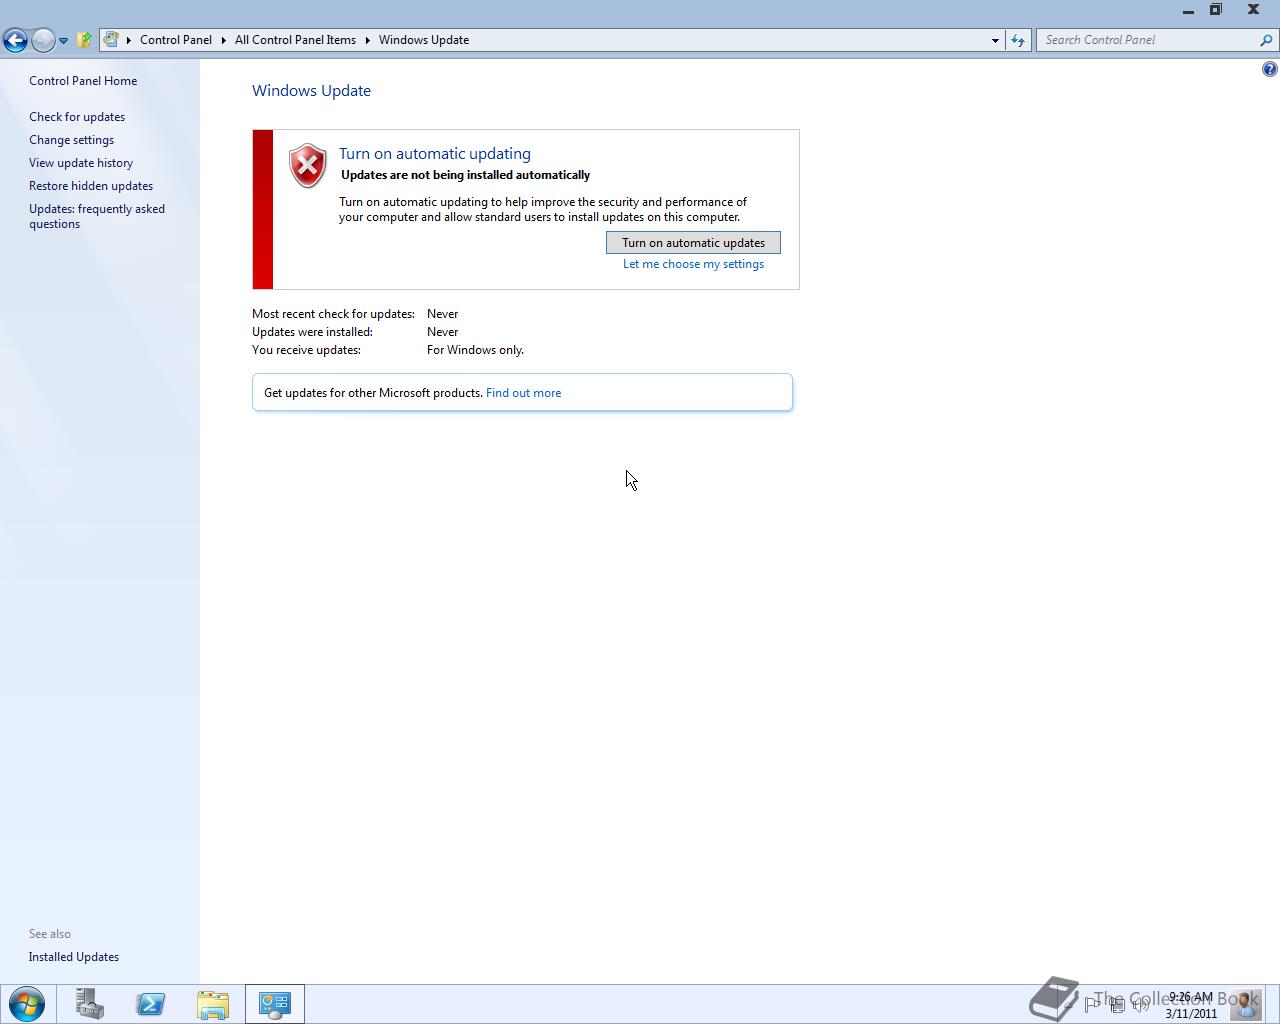Click the Control Panel icon in address bar
Viewport: 1280px width, 1024px height.
point(112,40)
